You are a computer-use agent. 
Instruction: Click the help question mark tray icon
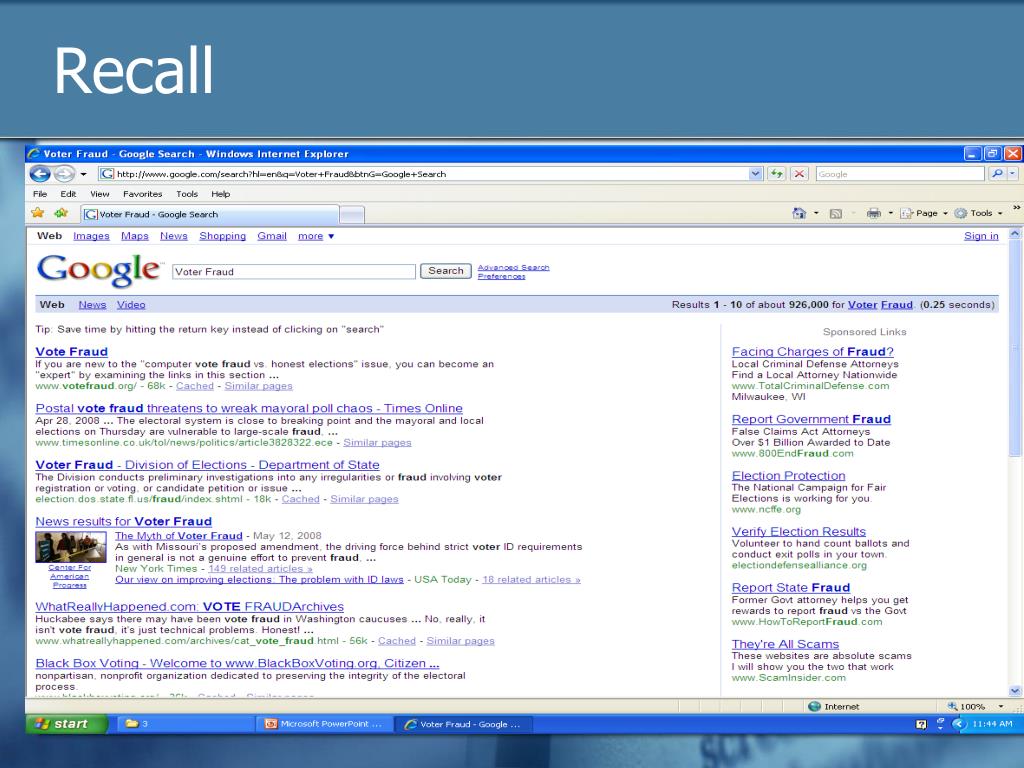(x=921, y=724)
